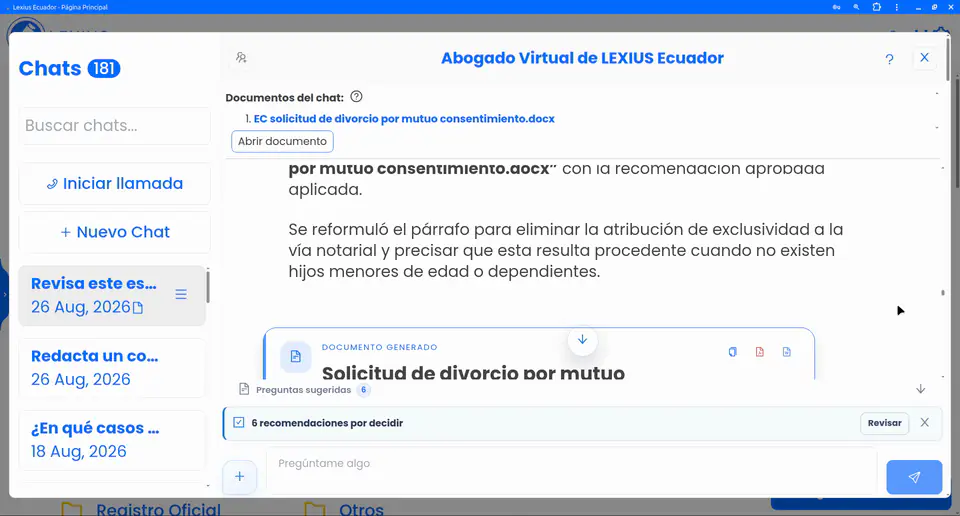Download generated document as PDF (red icon)

pyautogui.click(x=759, y=352)
